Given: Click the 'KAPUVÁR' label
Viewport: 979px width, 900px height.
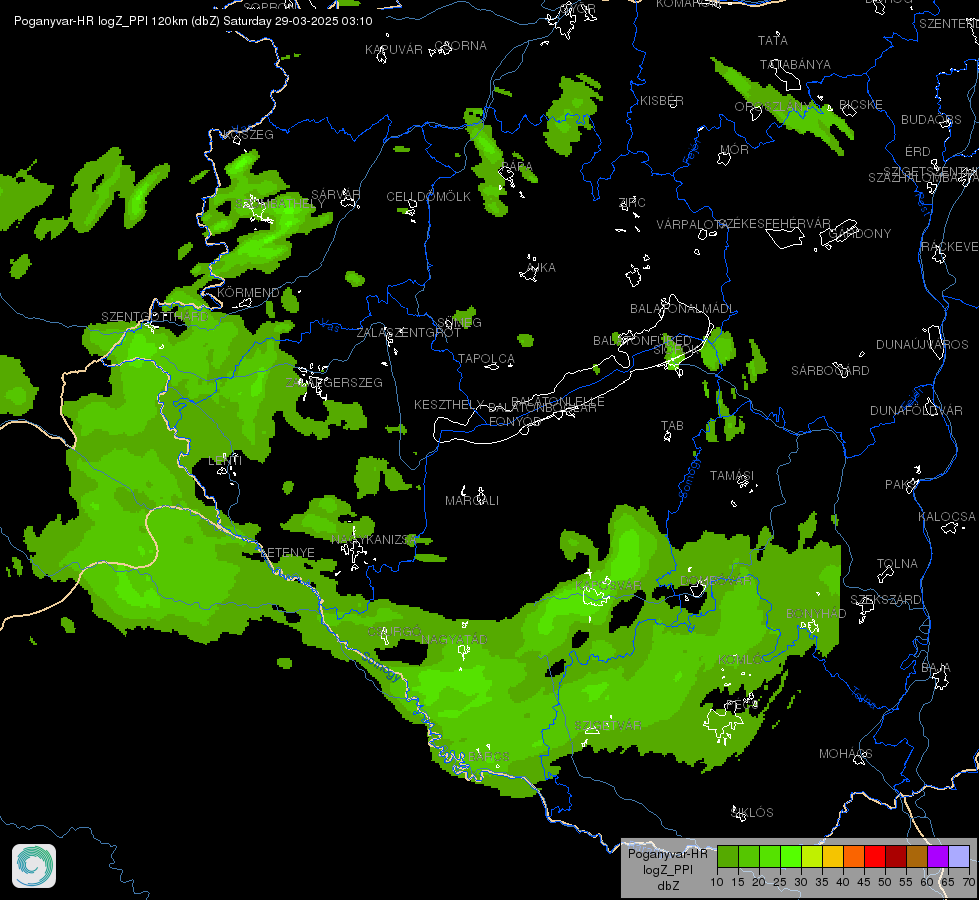Looking at the screenshot, I should [x=394, y=50].
